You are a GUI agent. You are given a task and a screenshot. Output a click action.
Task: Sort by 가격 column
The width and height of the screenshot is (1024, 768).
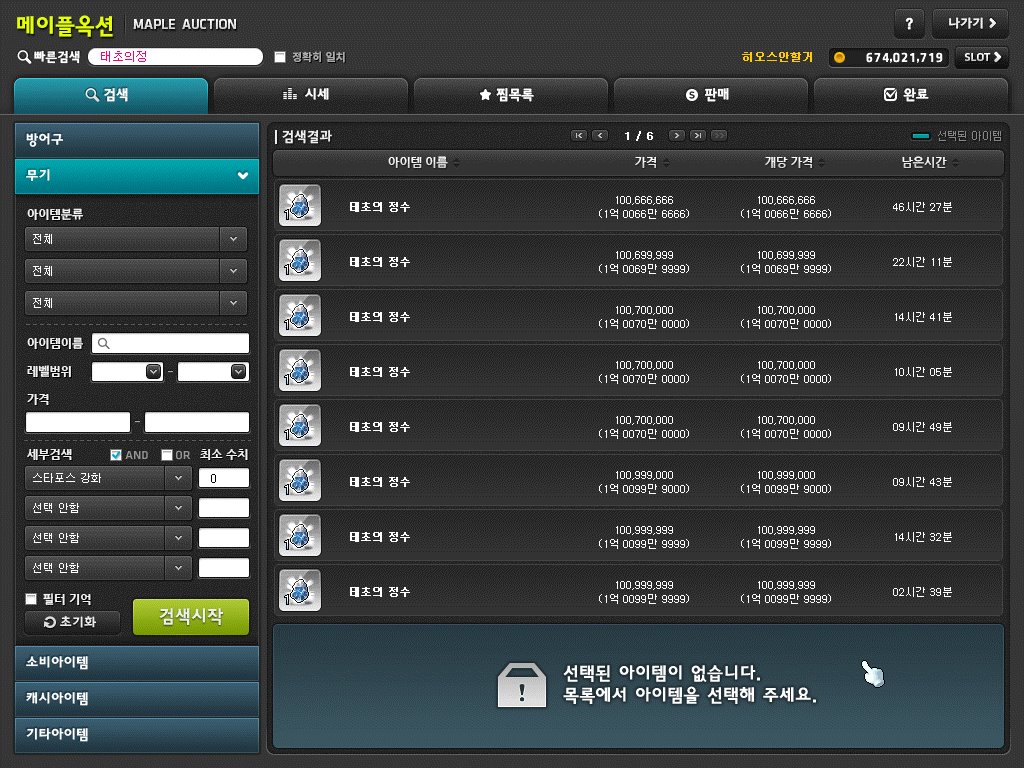click(x=652, y=163)
